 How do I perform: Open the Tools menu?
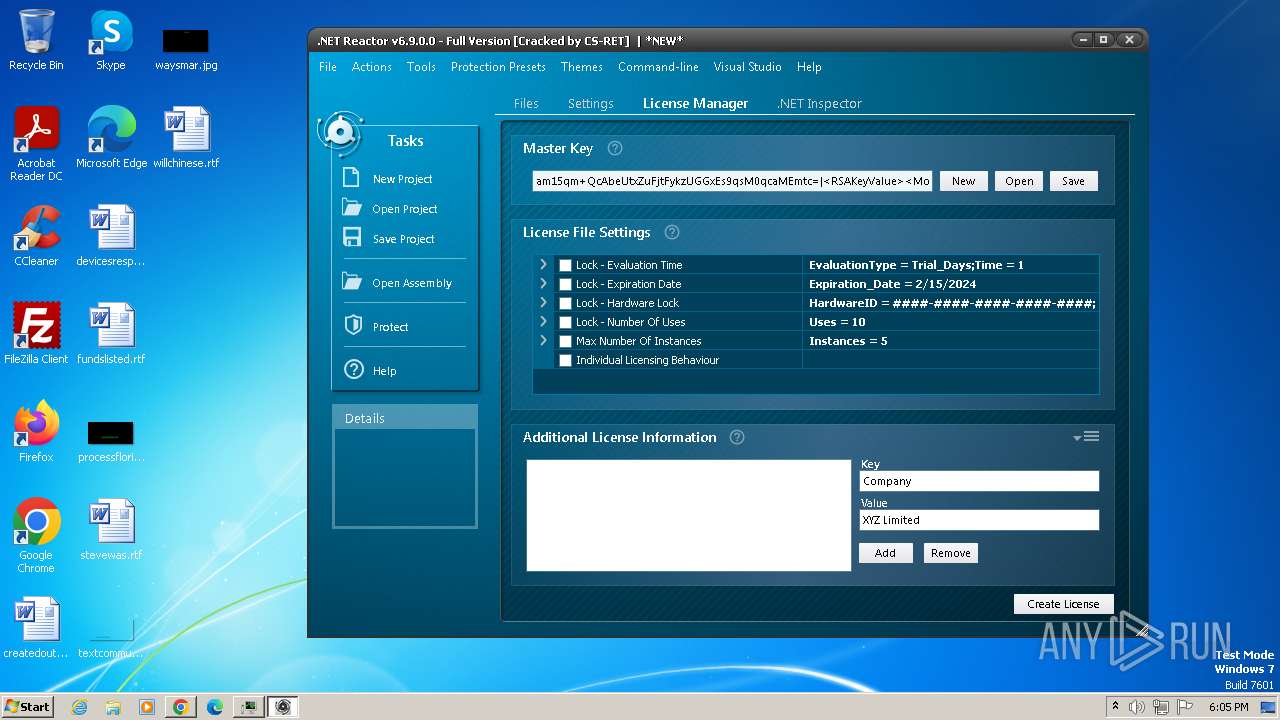421,67
